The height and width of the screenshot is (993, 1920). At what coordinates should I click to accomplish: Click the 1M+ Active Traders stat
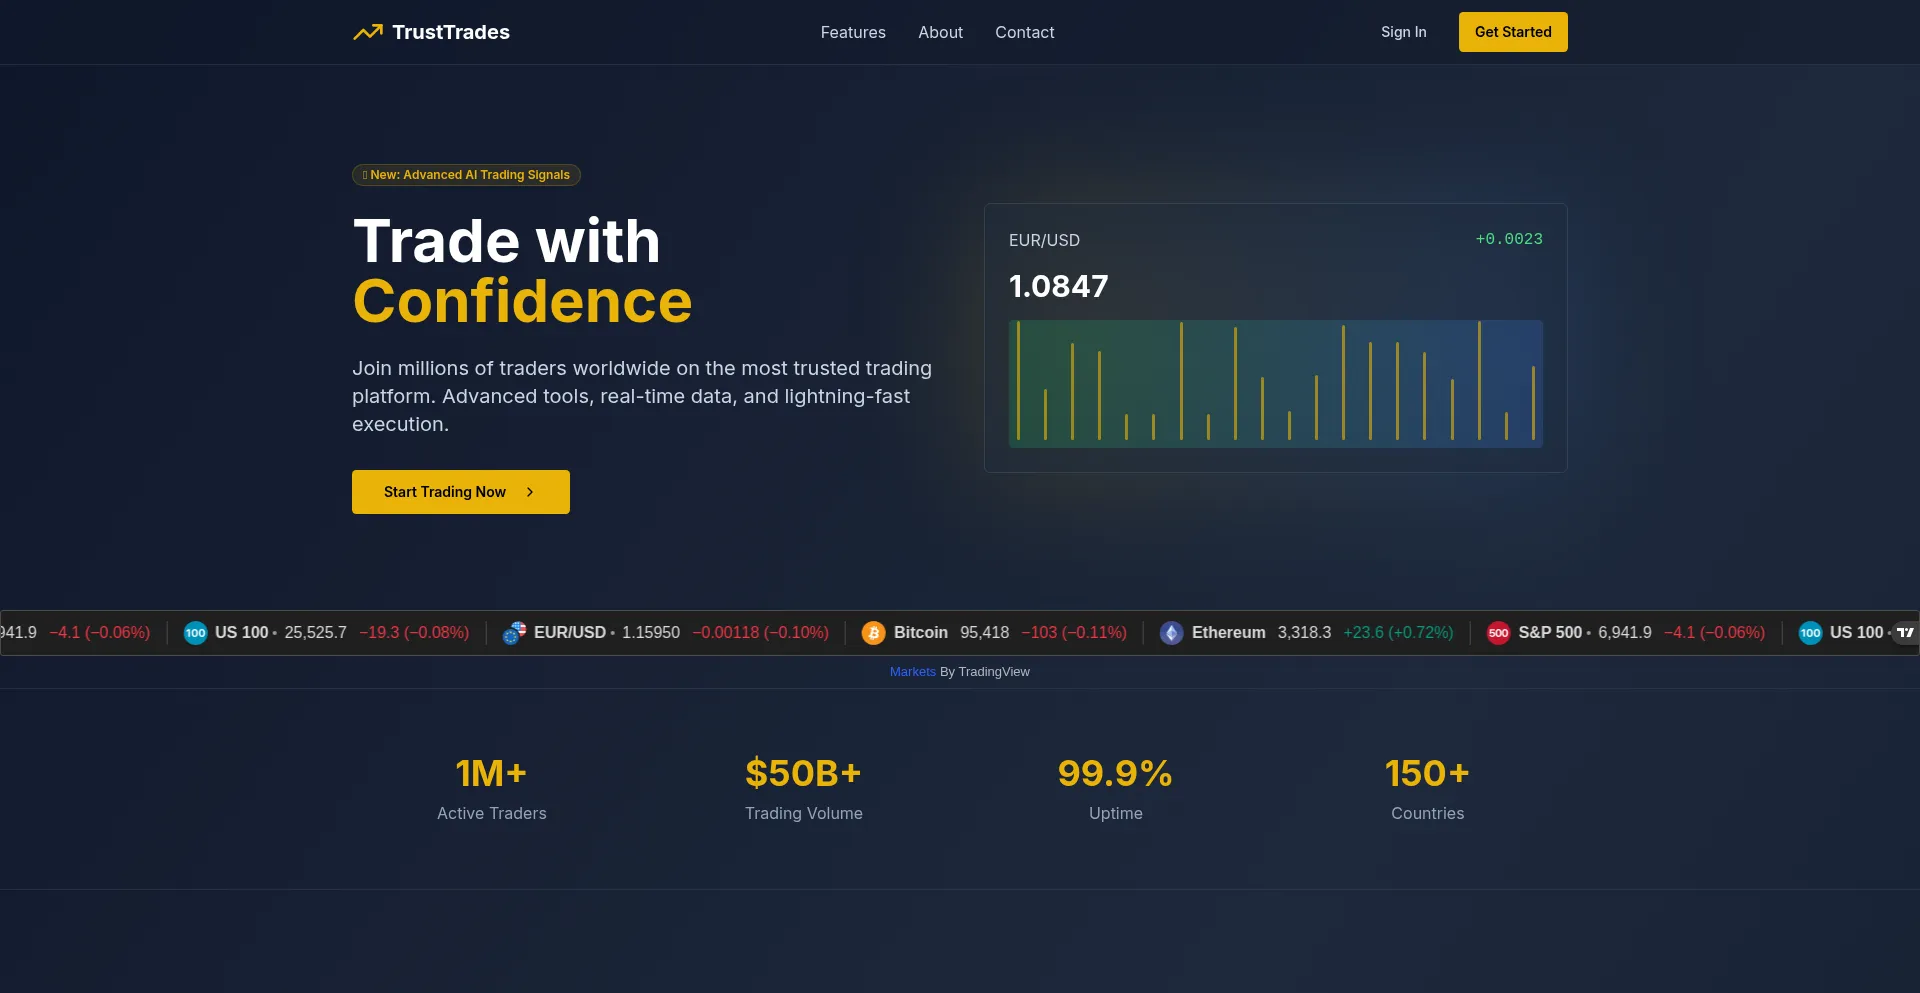tap(491, 788)
